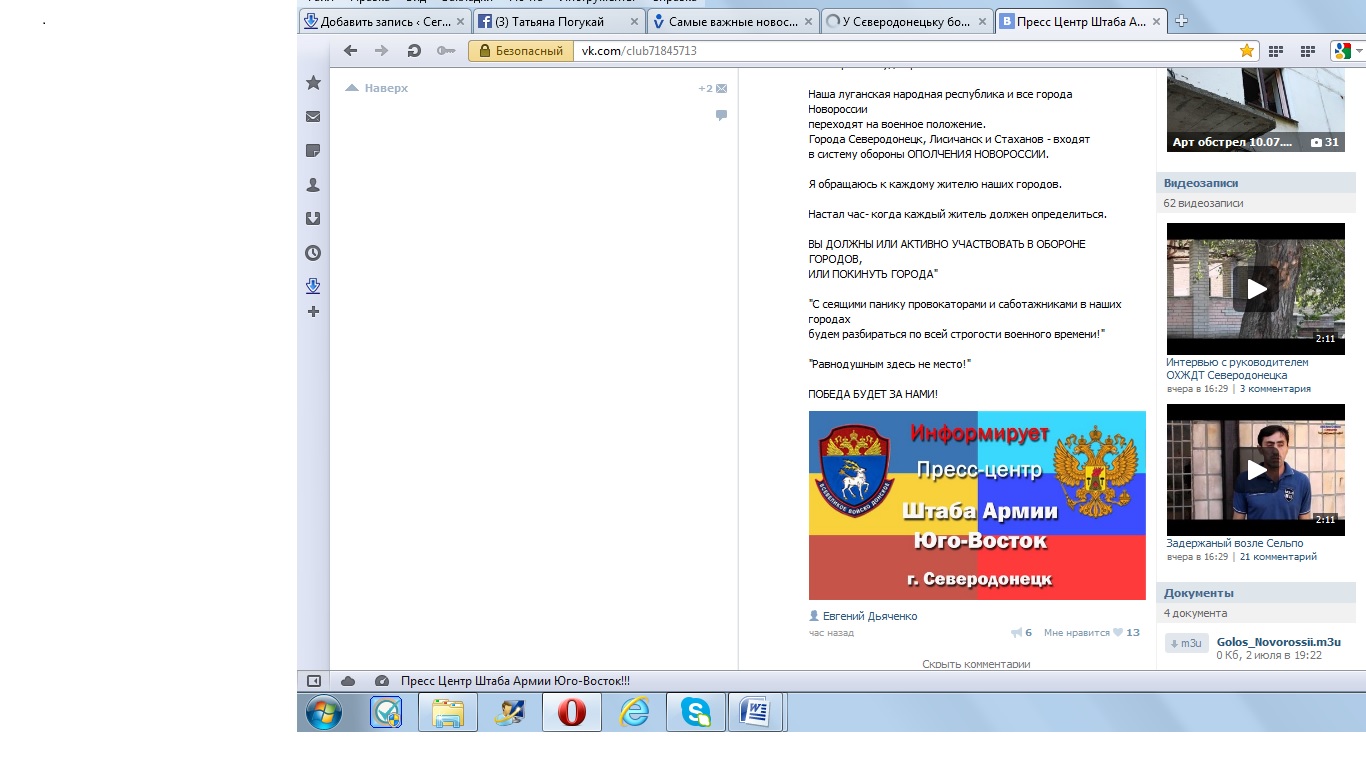1366x768 pixels.
Task: Open the contacts panel in sidebar
Action: (313, 185)
